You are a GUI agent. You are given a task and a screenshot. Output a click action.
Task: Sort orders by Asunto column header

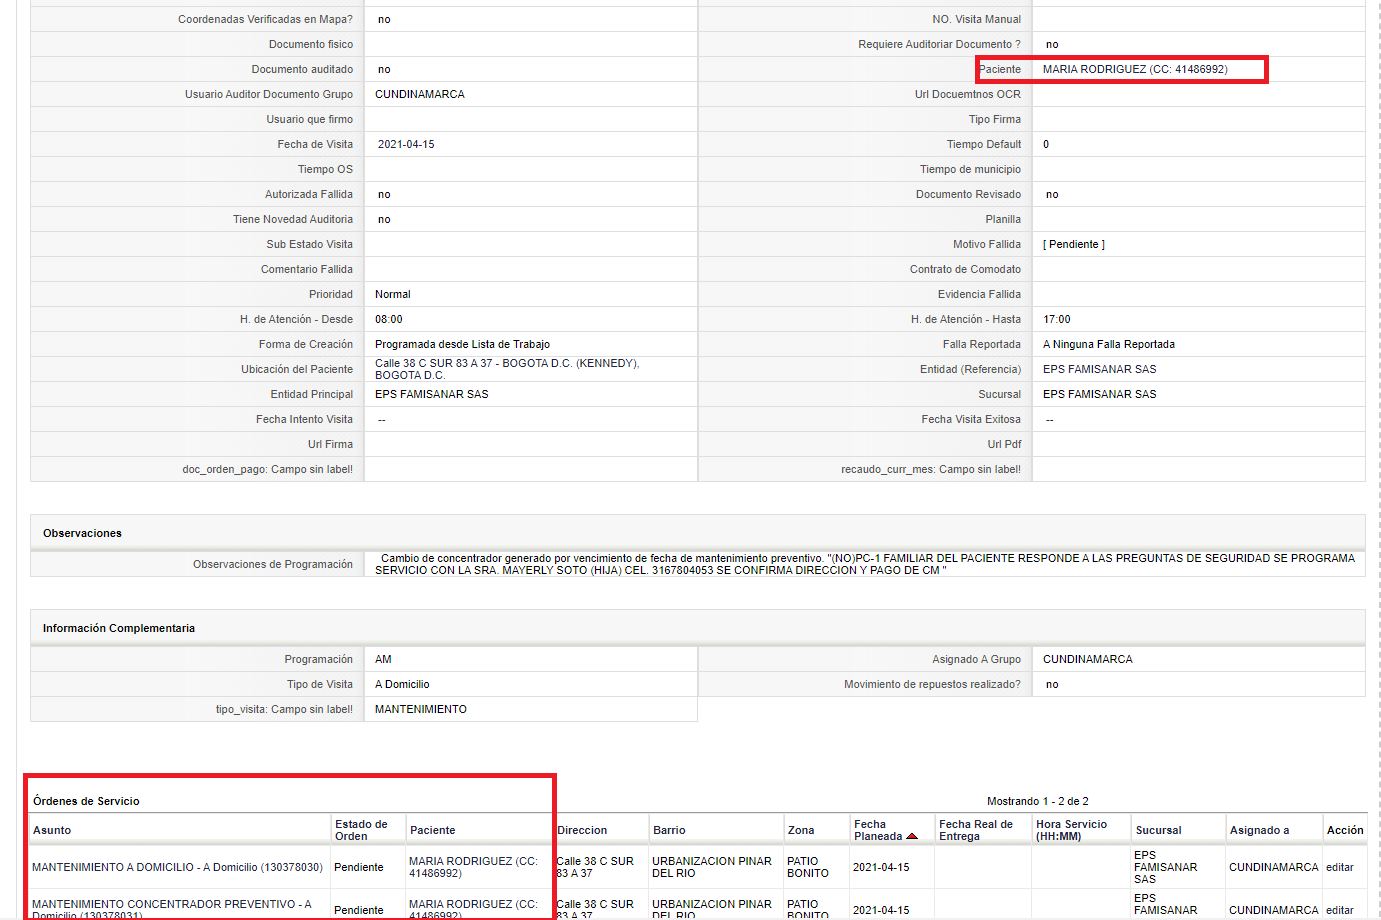tap(52, 830)
